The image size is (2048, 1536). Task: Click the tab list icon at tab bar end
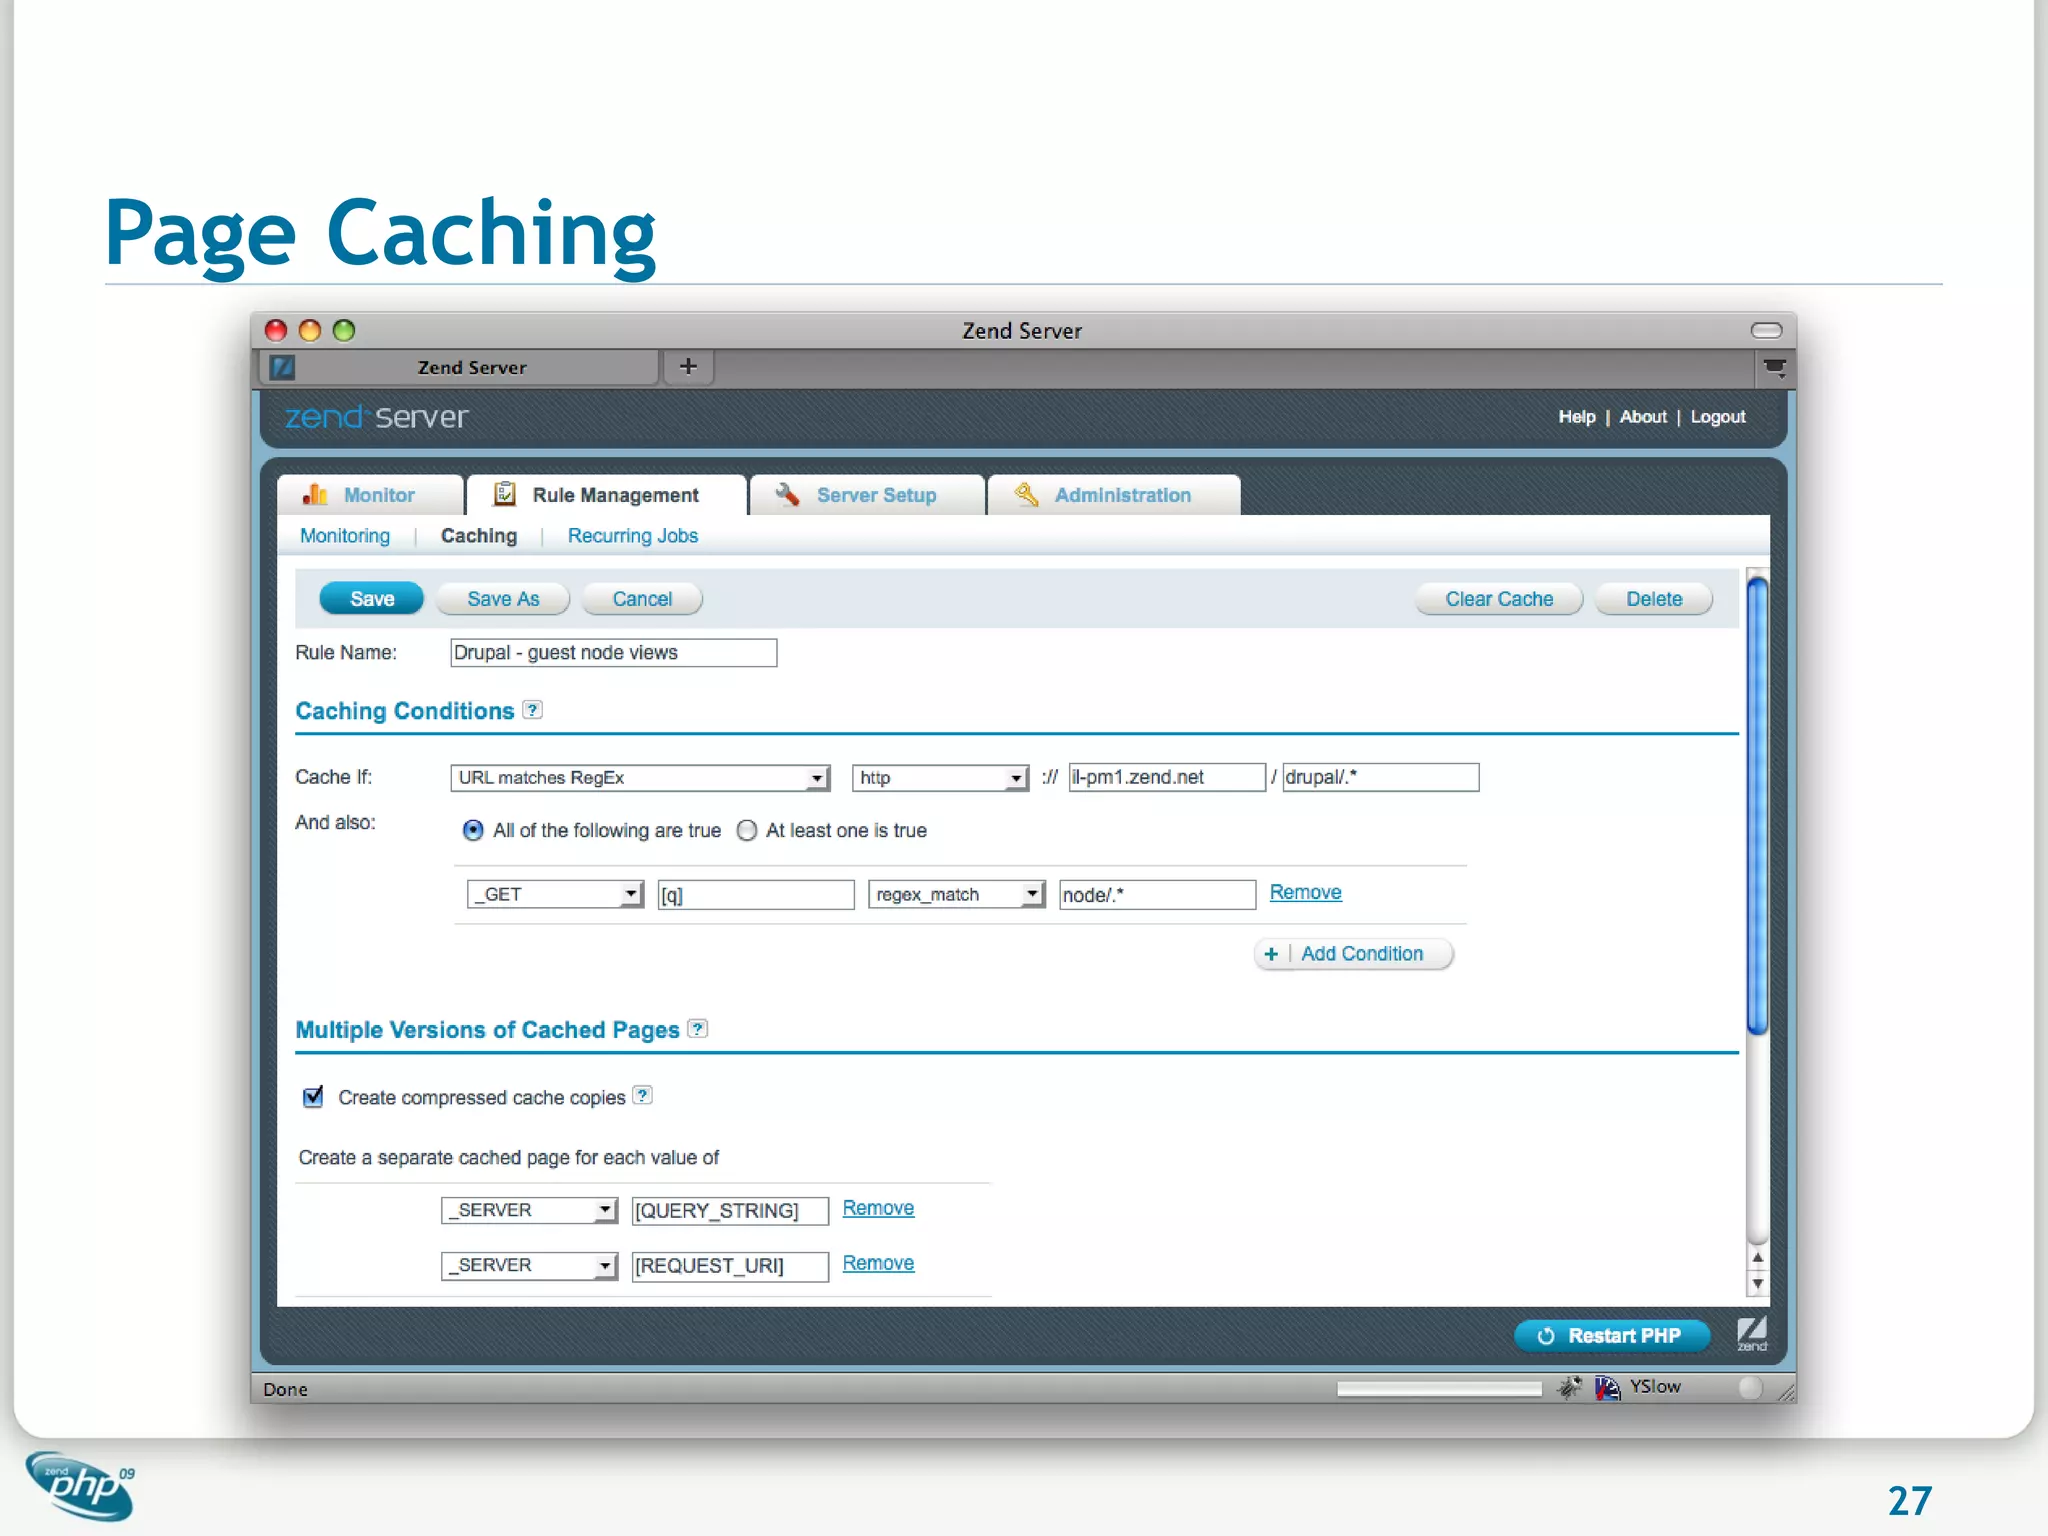coord(1775,368)
